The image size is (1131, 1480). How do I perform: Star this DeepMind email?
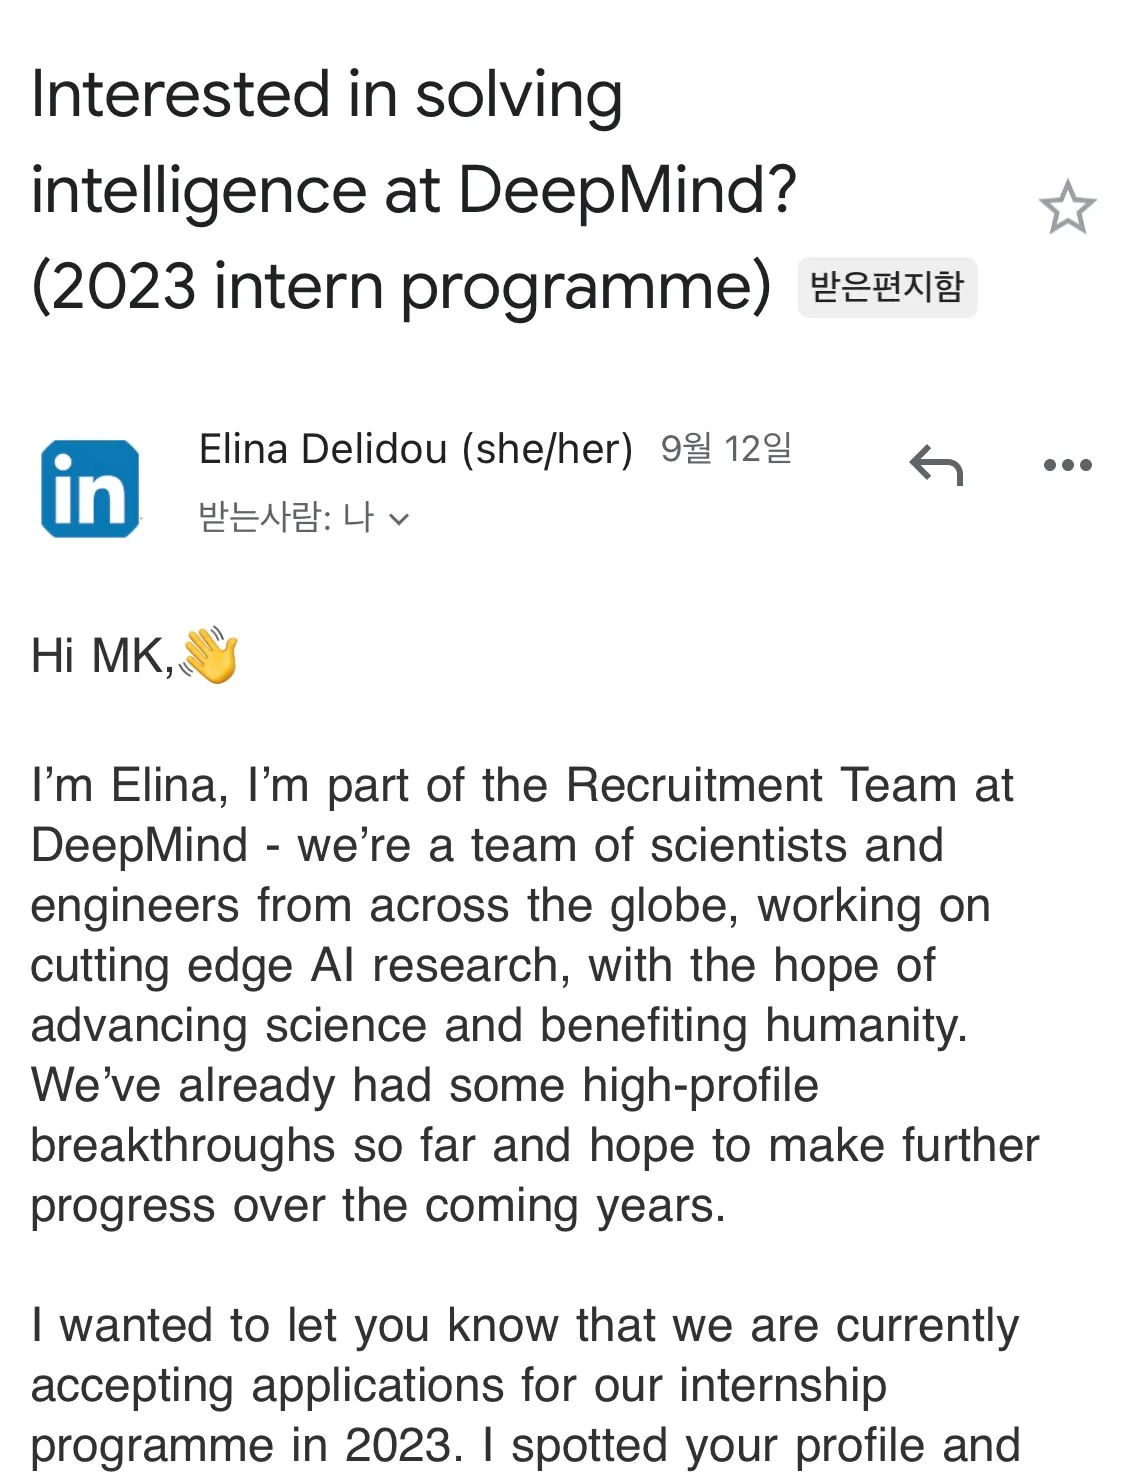point(1067,207)
